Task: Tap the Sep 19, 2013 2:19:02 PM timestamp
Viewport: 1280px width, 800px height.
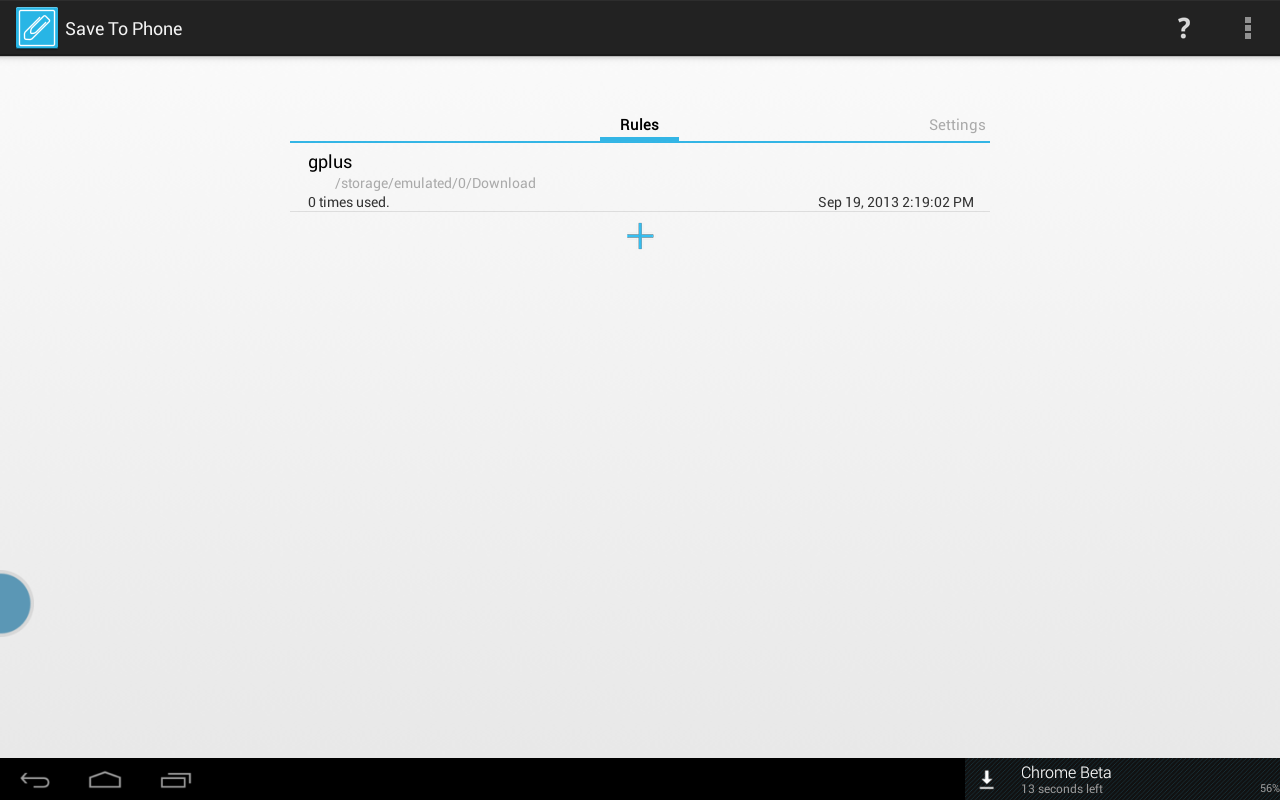Action: (x=896, y=202)
